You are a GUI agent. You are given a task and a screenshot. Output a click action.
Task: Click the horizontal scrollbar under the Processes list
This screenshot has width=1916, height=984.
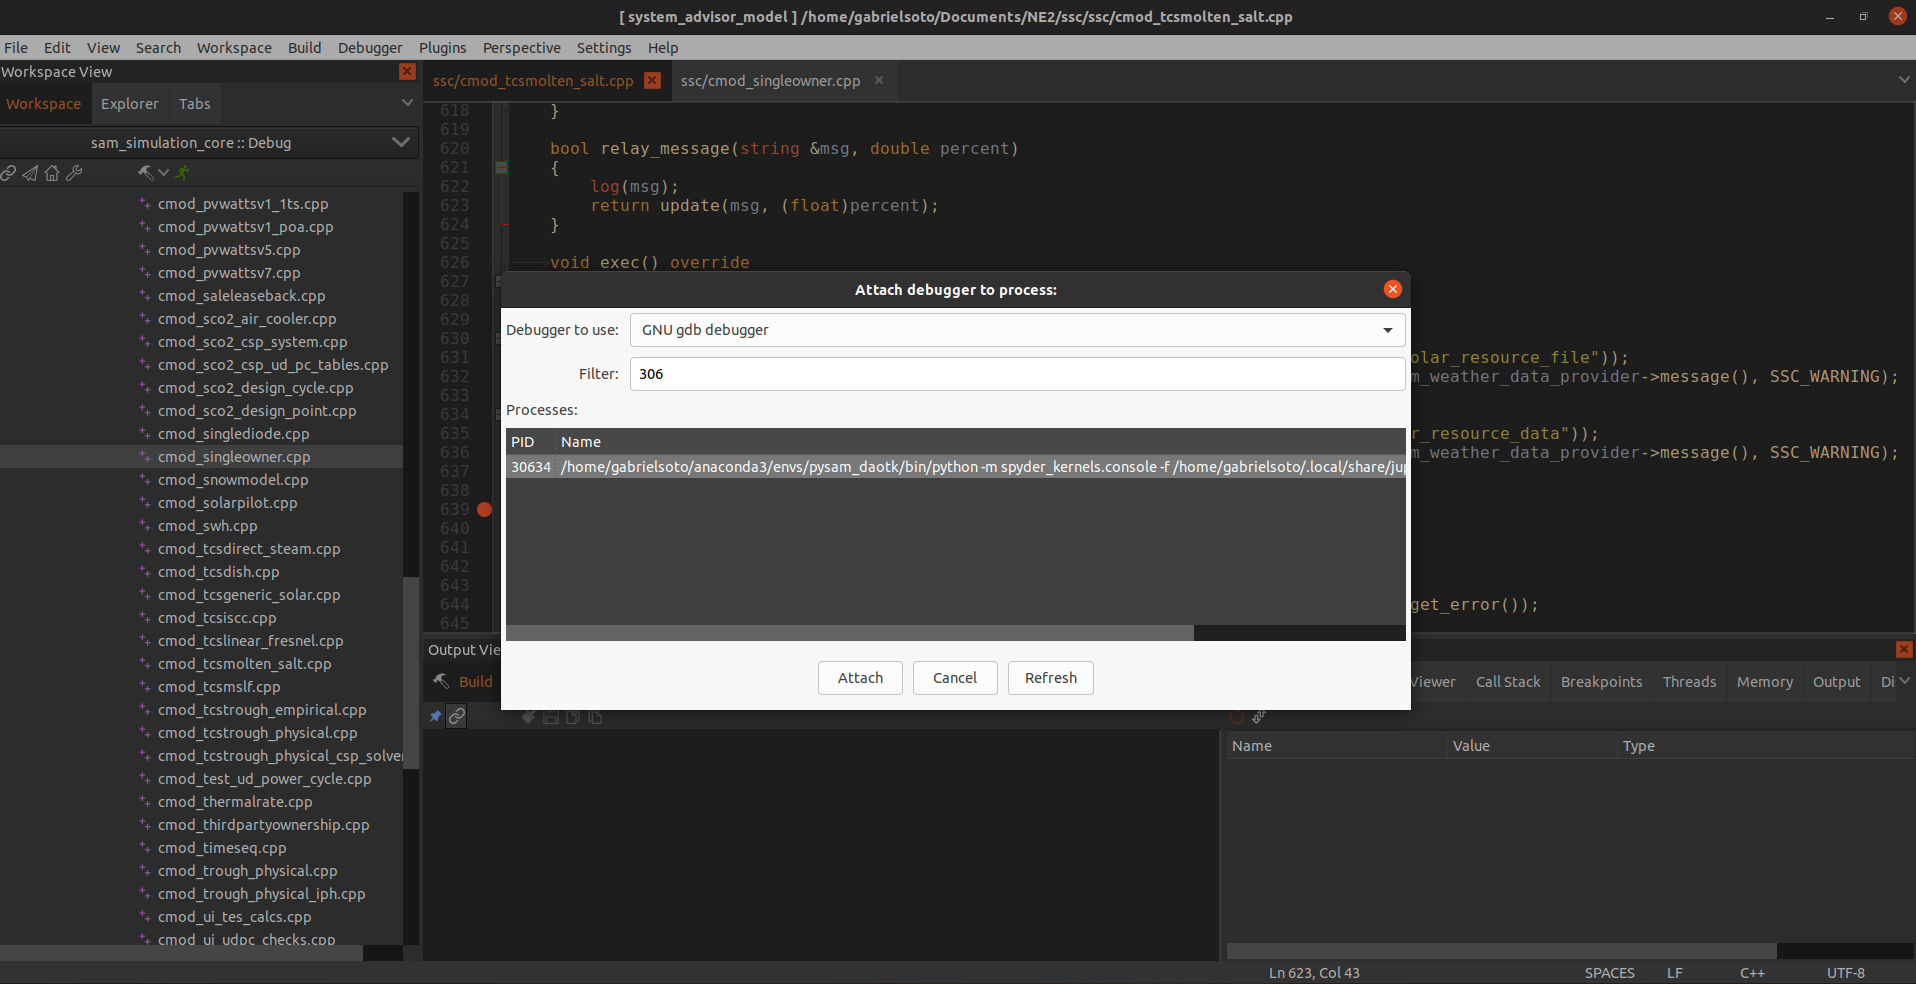coord(850,633)
